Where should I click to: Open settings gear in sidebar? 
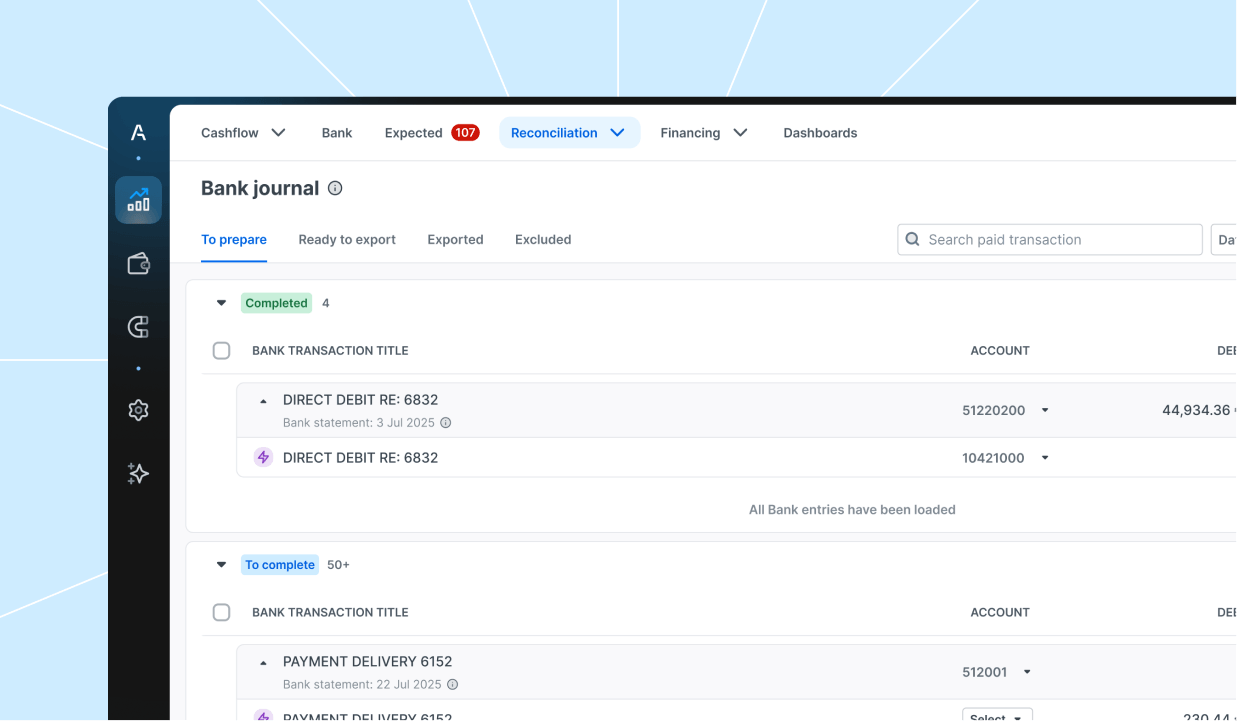pos(138,410)
